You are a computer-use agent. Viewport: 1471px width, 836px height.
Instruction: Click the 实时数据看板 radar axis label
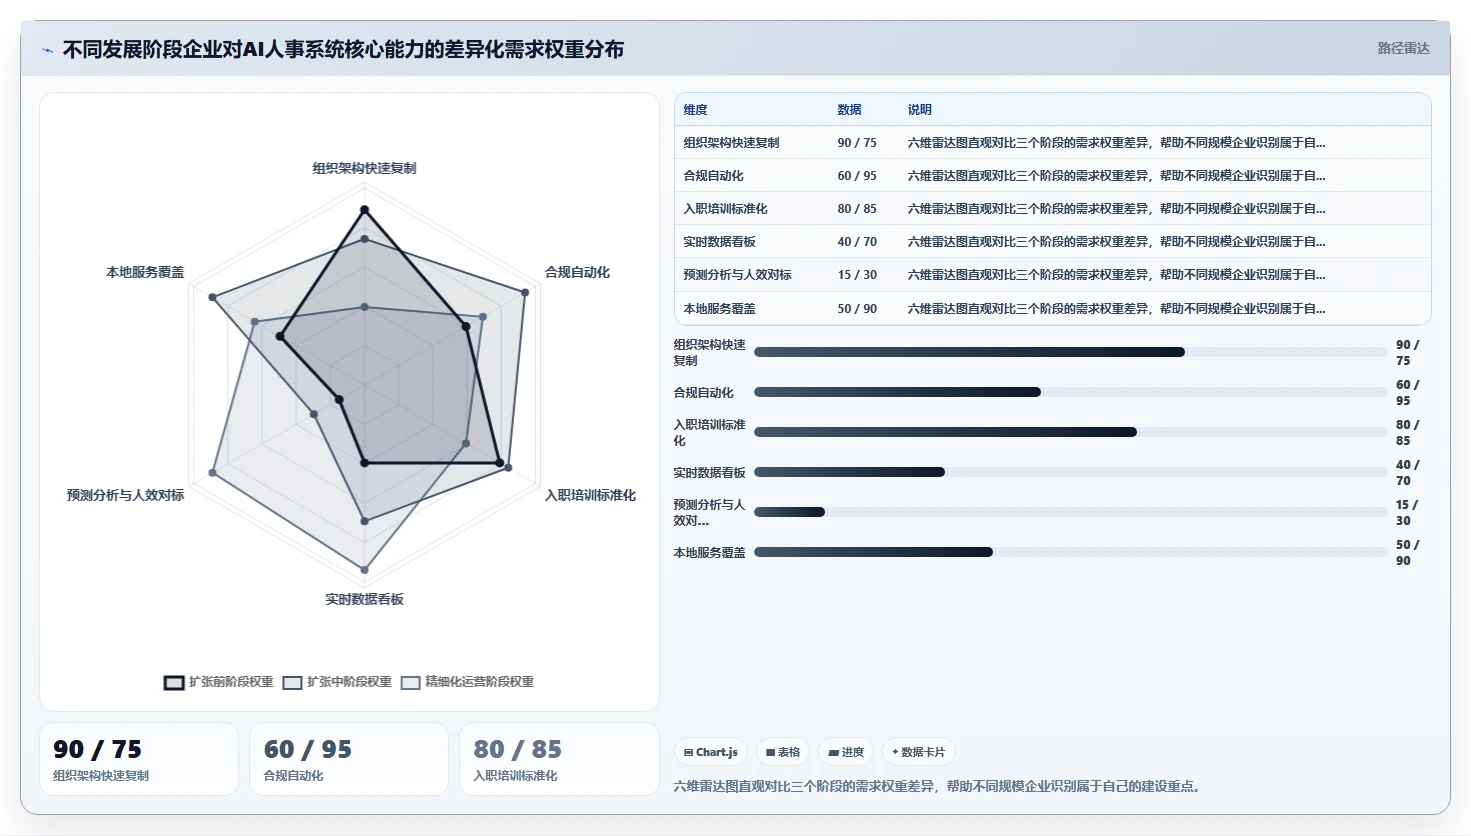pos(365,599)
